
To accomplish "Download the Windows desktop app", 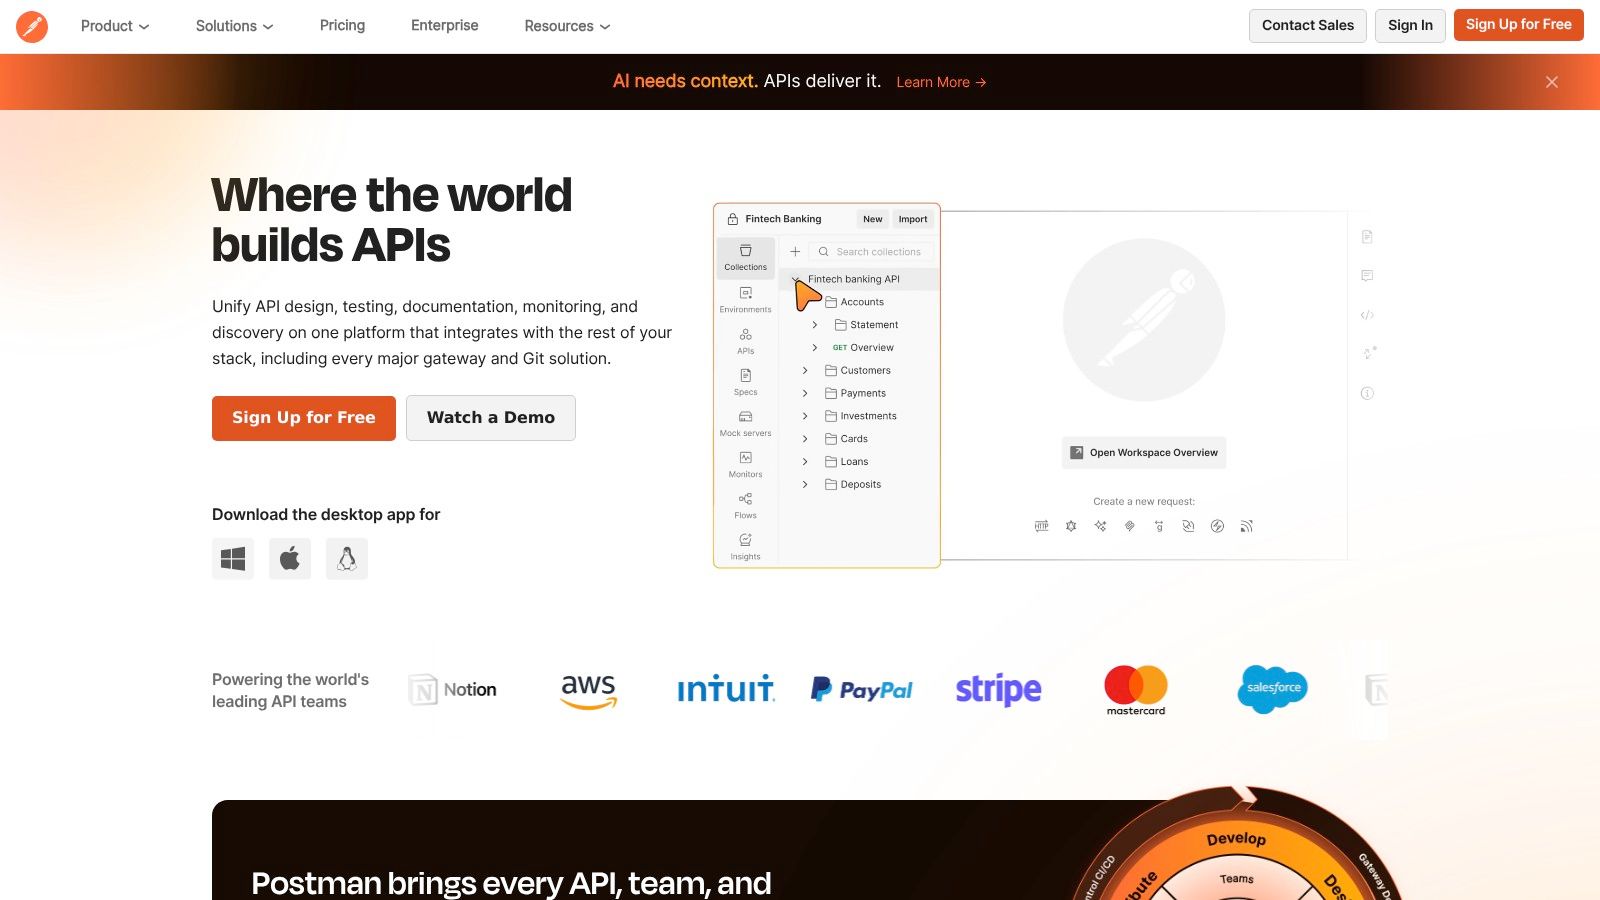I will pos(233,559).
